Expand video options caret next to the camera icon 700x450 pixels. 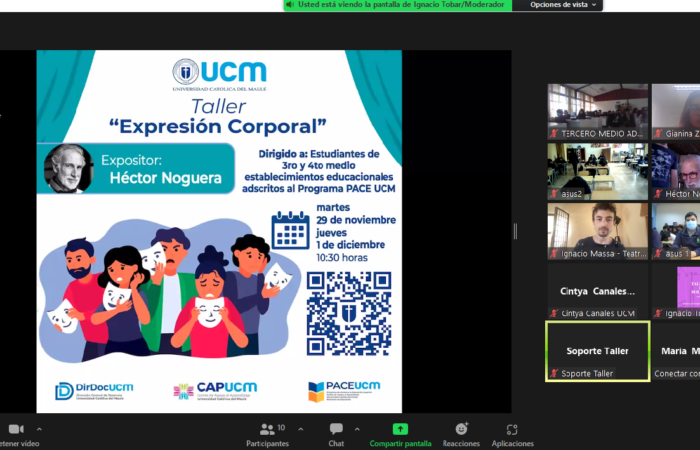[39, 429]
